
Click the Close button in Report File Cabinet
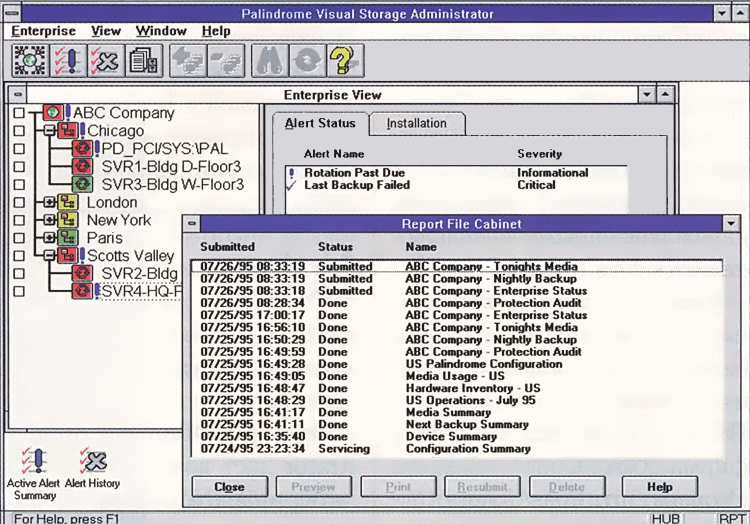[230, 487]
